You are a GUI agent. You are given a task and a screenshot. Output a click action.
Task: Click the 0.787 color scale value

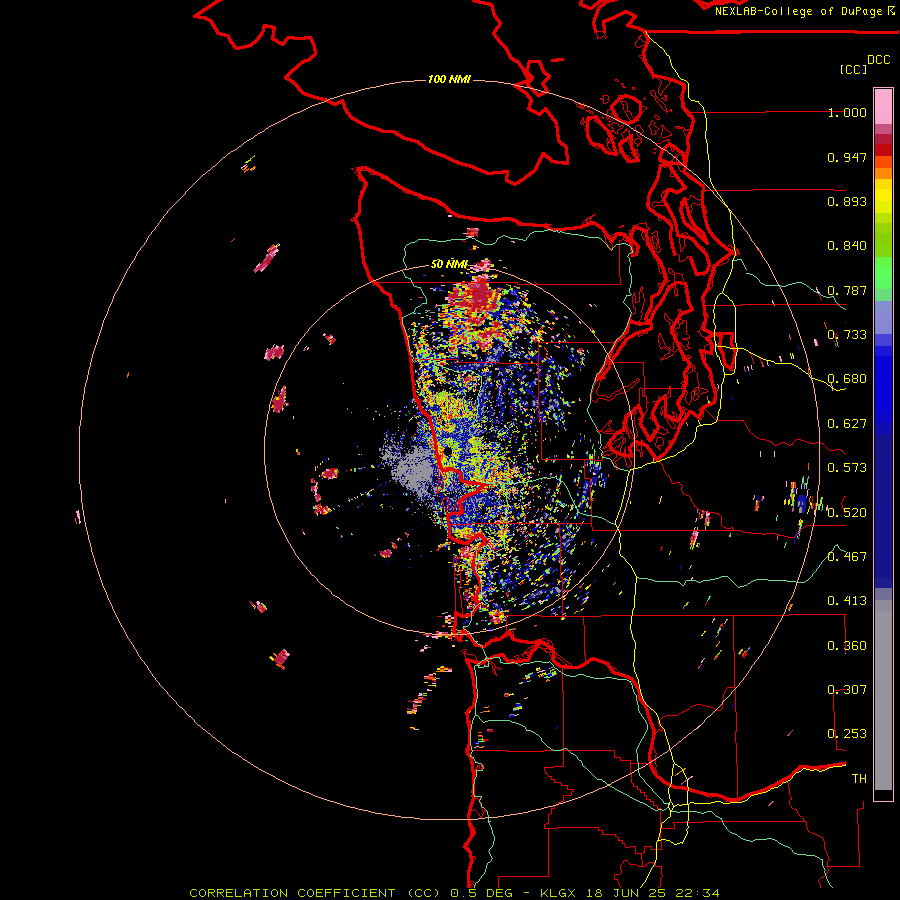click(847, 290)
